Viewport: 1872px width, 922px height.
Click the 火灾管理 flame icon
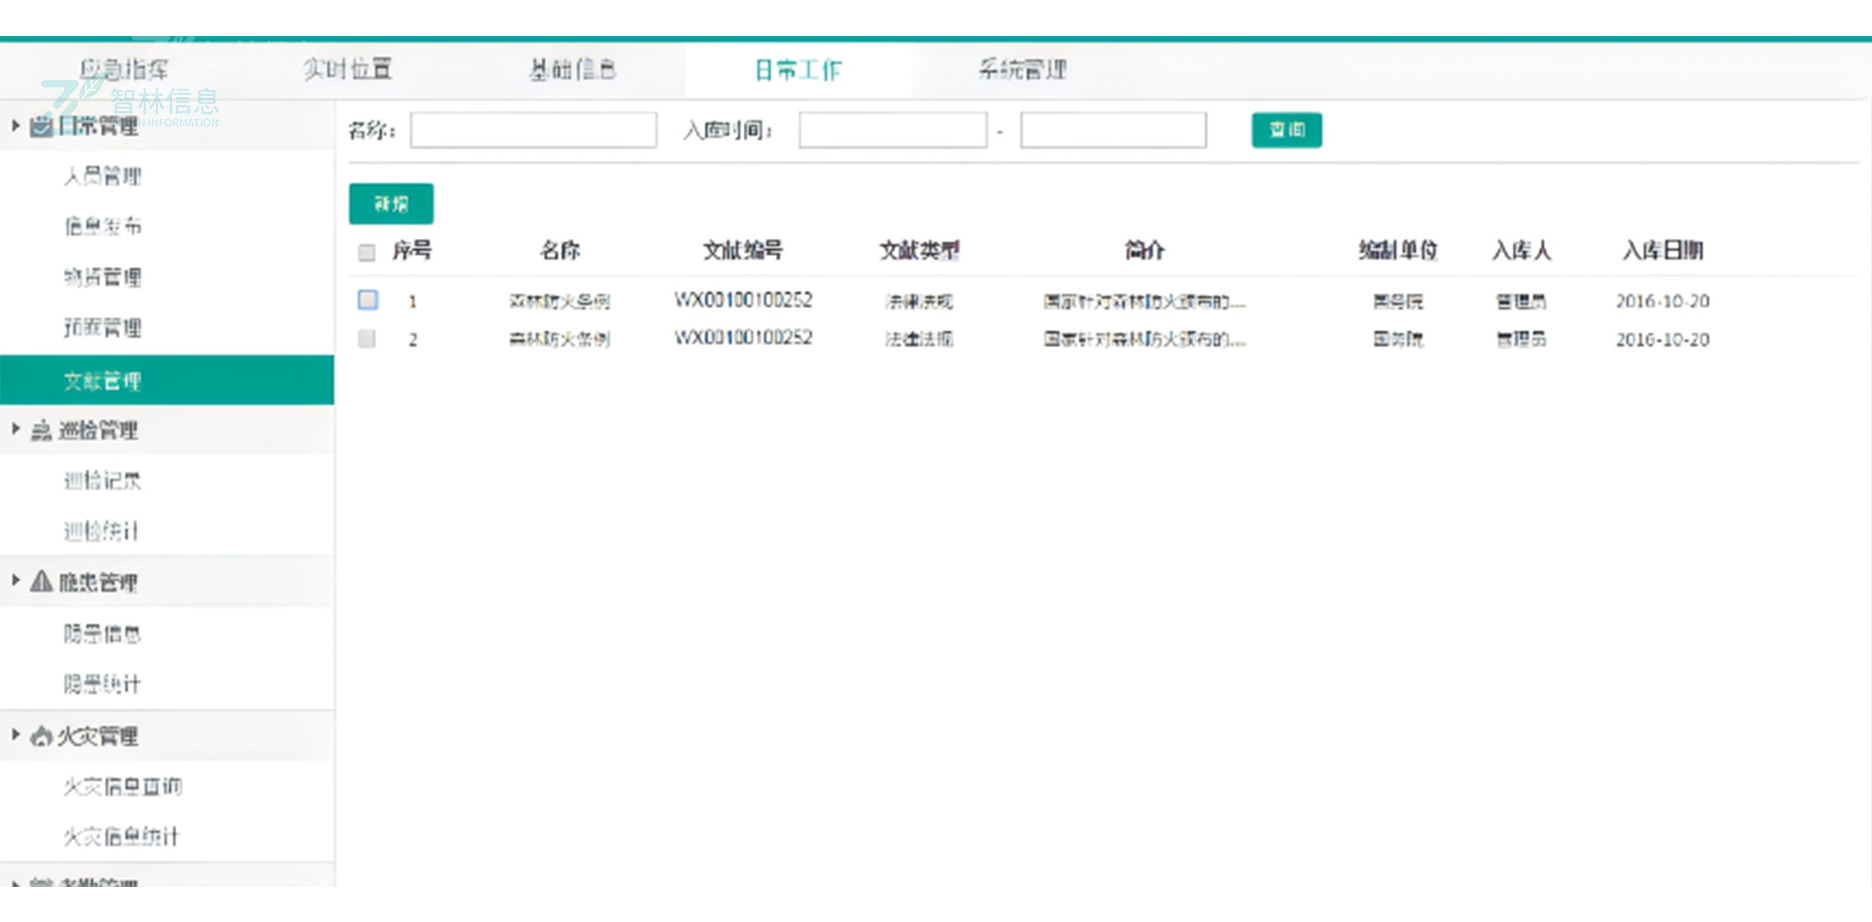tap(41, 736)
